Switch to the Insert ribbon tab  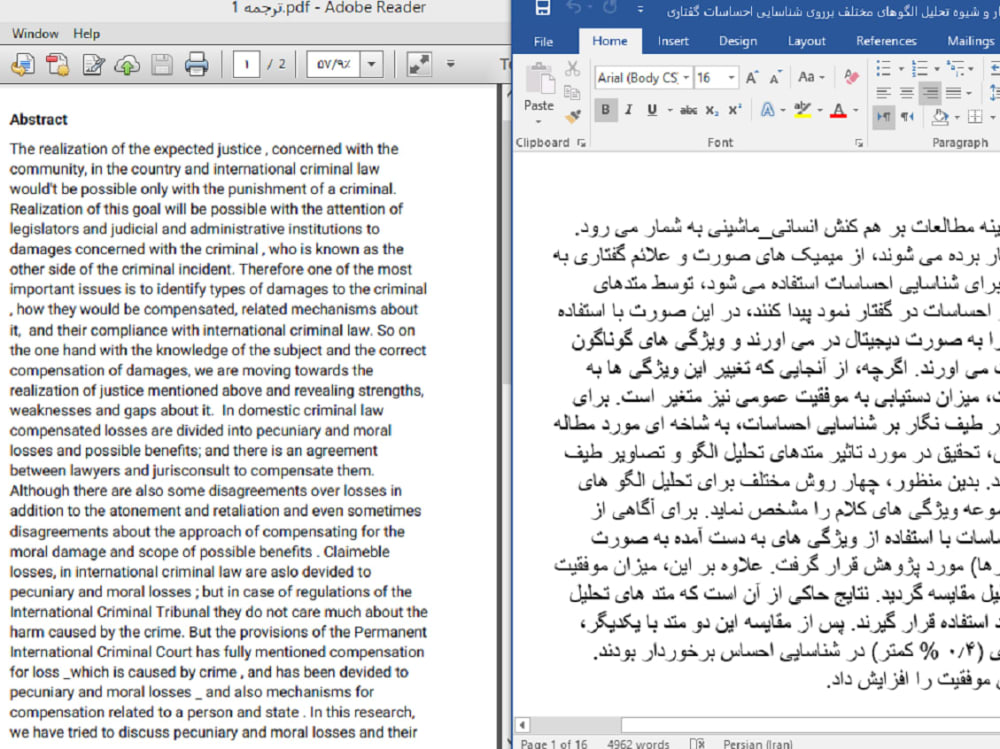(x=673, y=41)
